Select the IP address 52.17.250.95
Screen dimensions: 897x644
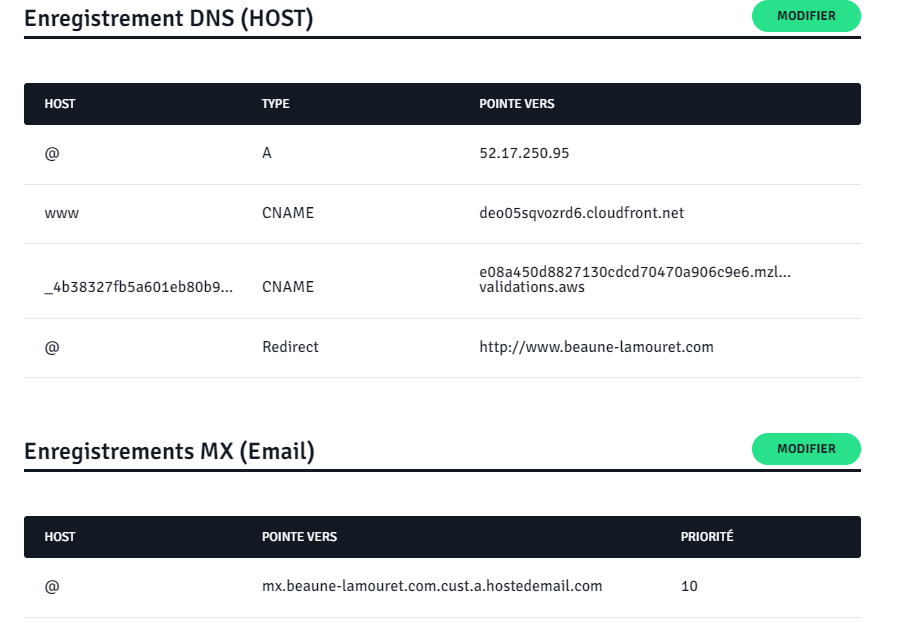coord(524,154)
